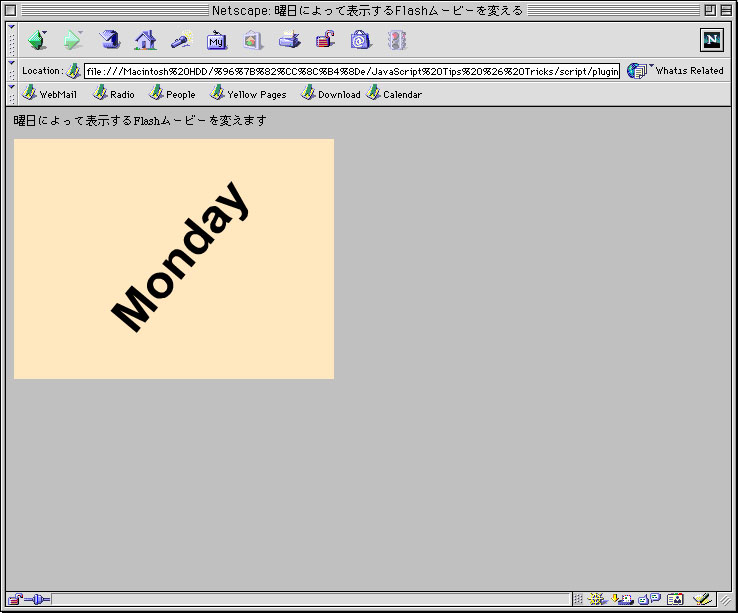
Task: Toggle online/offline plug icon
Action: [37, 599]
